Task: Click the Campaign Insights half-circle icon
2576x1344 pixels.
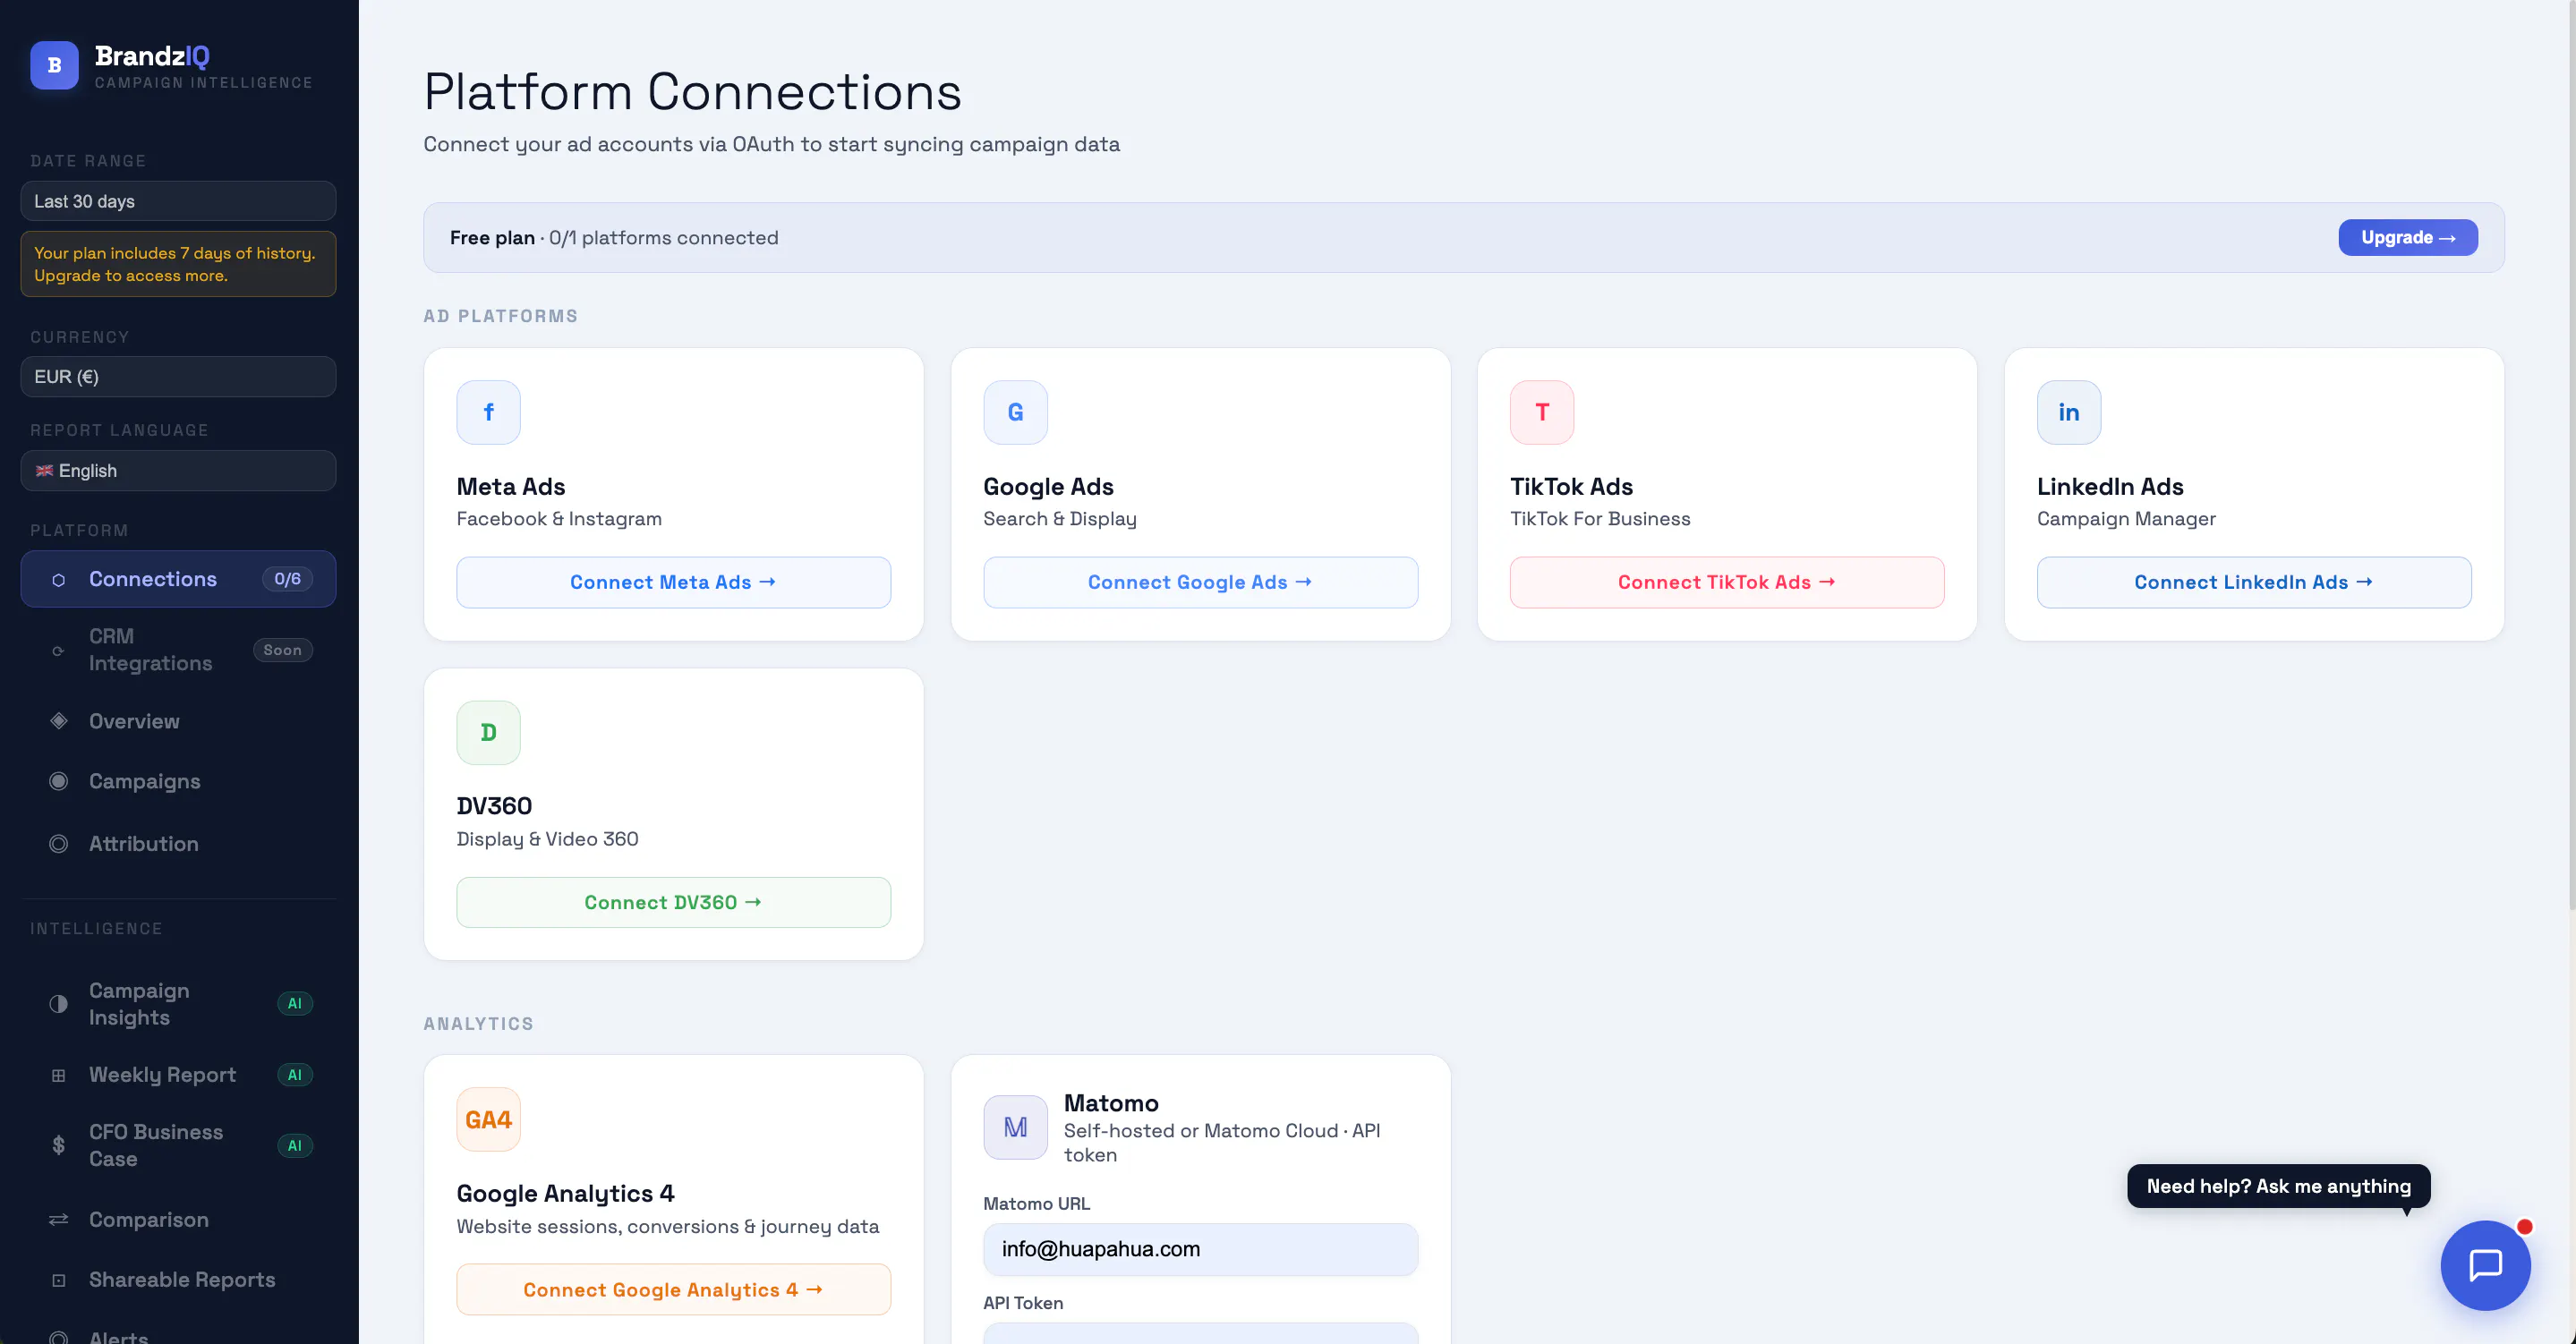Action: 59,1003
